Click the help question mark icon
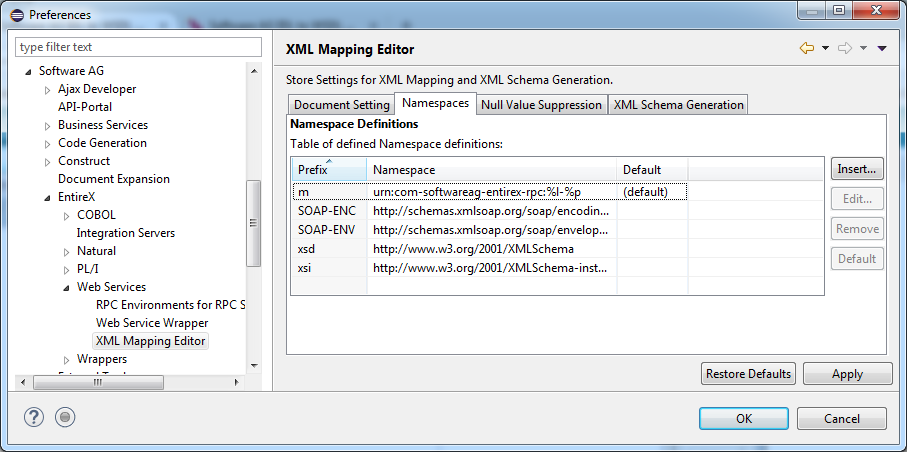 click(34, 417)
